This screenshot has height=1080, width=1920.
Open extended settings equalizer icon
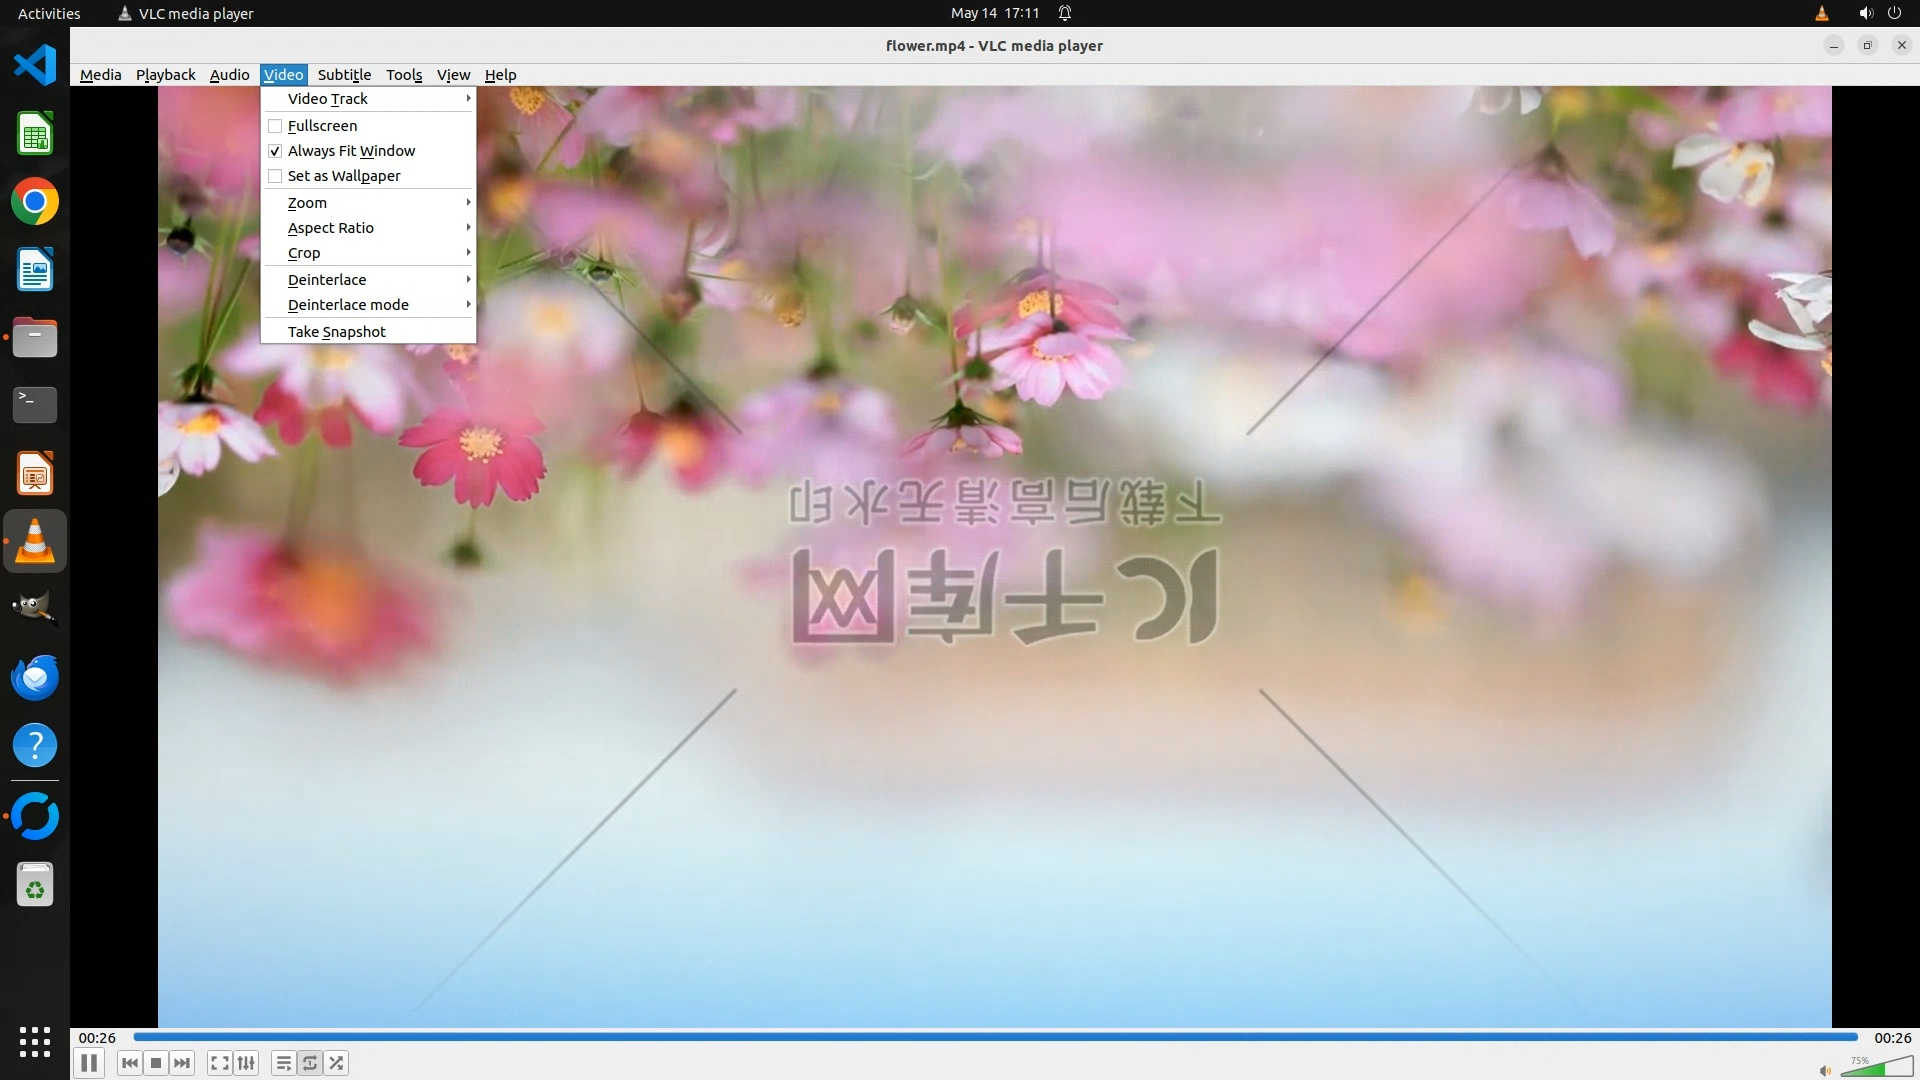tap(246, 1063)
